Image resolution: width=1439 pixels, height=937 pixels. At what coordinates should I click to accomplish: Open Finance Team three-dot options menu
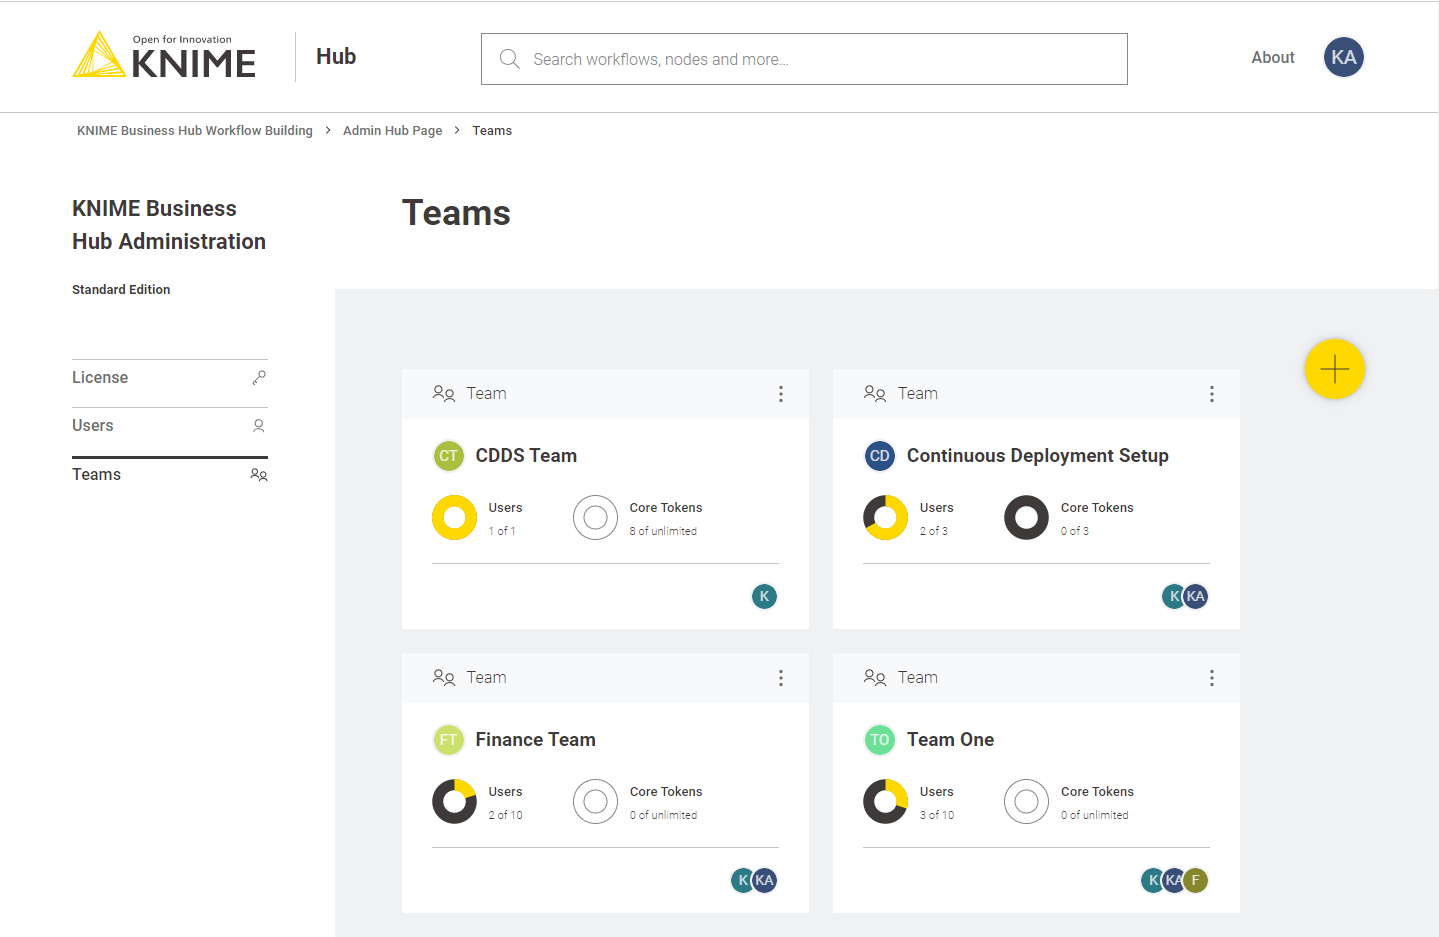(x=781, y=678)
